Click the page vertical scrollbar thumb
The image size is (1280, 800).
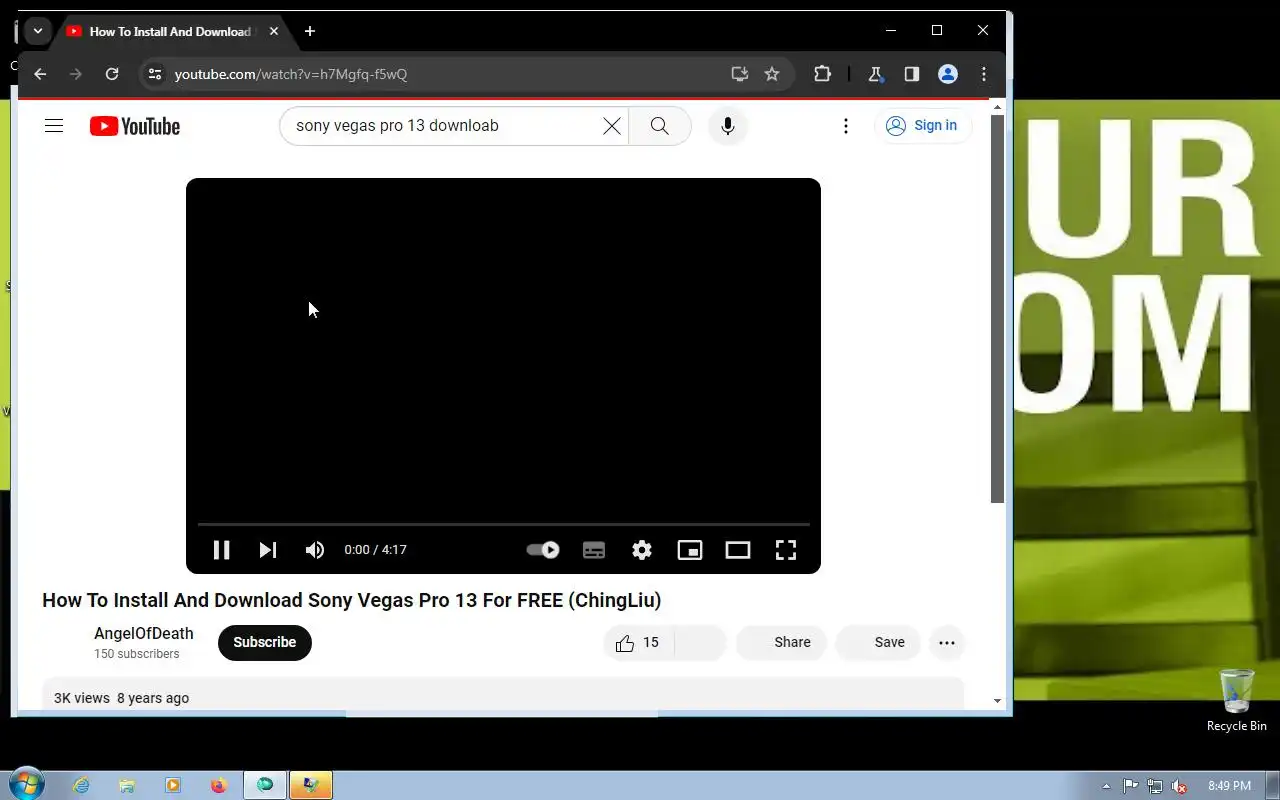[x=997, y=308]
